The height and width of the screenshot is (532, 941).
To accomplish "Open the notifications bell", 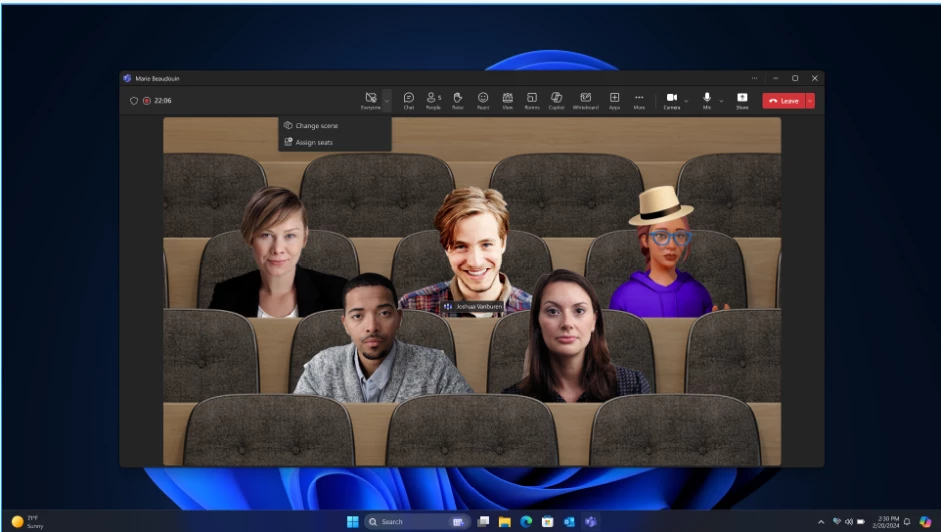I will coord(907,522).
